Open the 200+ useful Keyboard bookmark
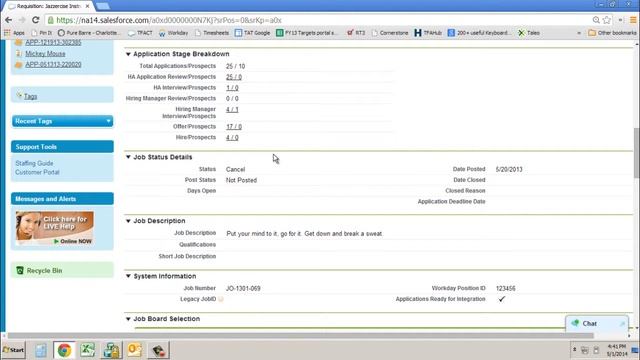Viewport: 640px width, 360px height. point(478,33)
